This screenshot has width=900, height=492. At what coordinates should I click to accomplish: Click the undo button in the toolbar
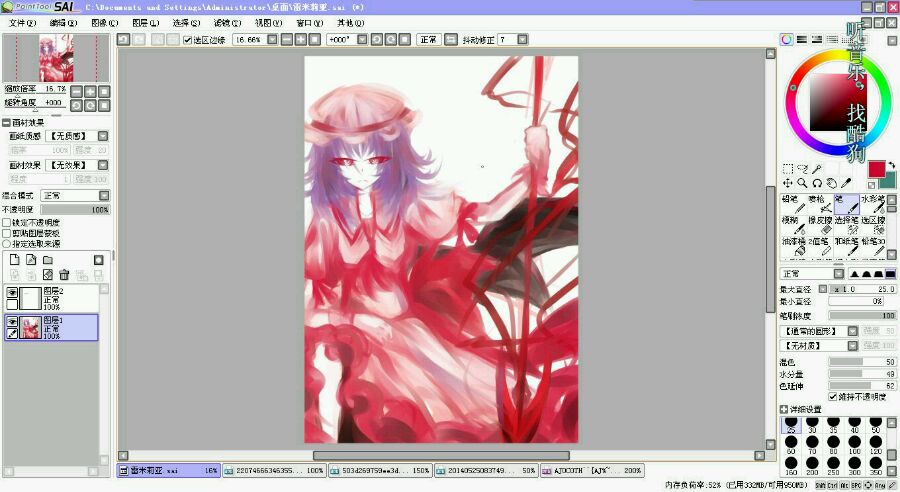pyautogui.click(x=123, y=40)
